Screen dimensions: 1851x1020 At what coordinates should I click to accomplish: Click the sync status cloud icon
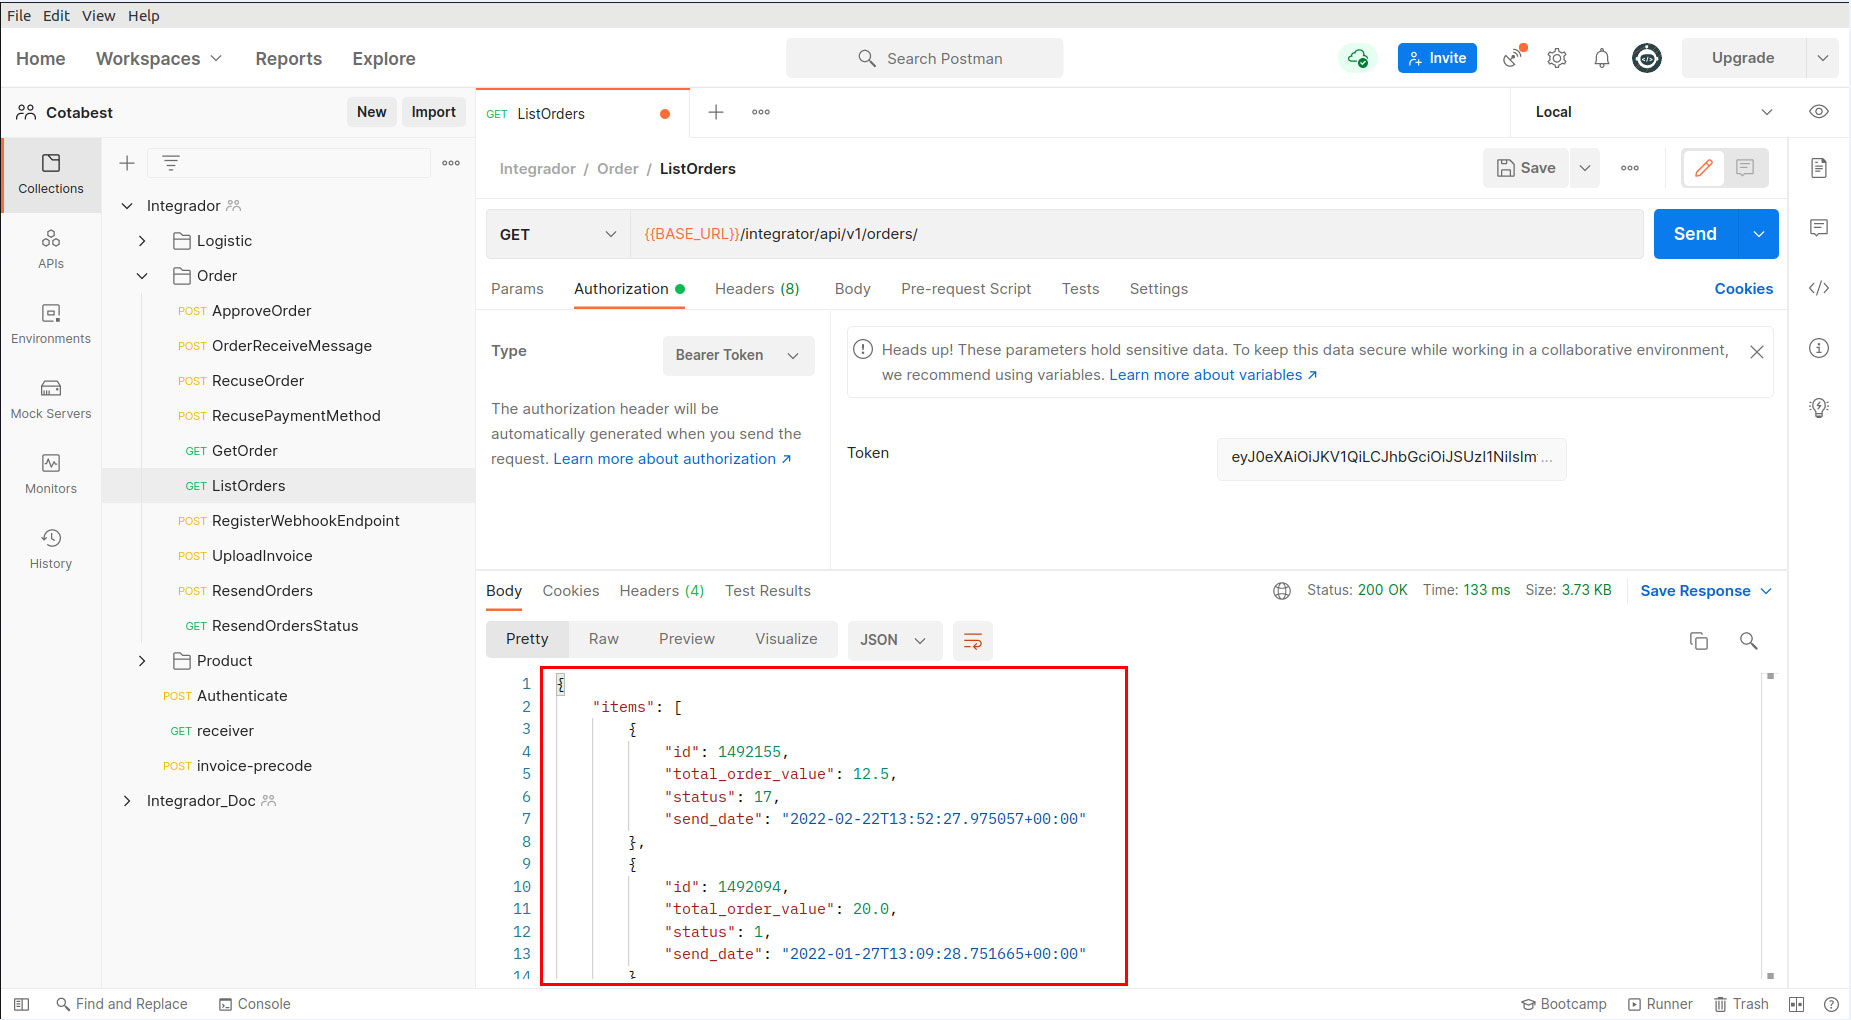click(1357, 58)
